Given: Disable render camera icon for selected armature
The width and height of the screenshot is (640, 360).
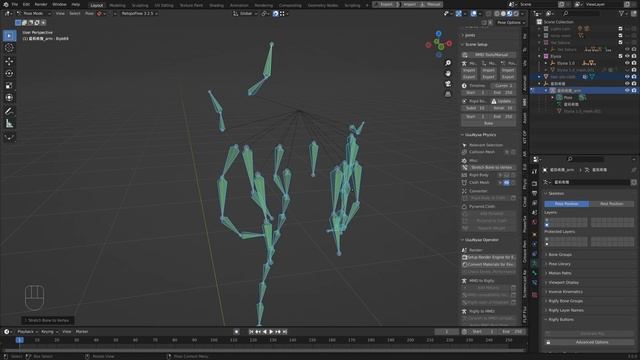Looking at the screenshot, I should pyautogui.click(x=634, y=91).
